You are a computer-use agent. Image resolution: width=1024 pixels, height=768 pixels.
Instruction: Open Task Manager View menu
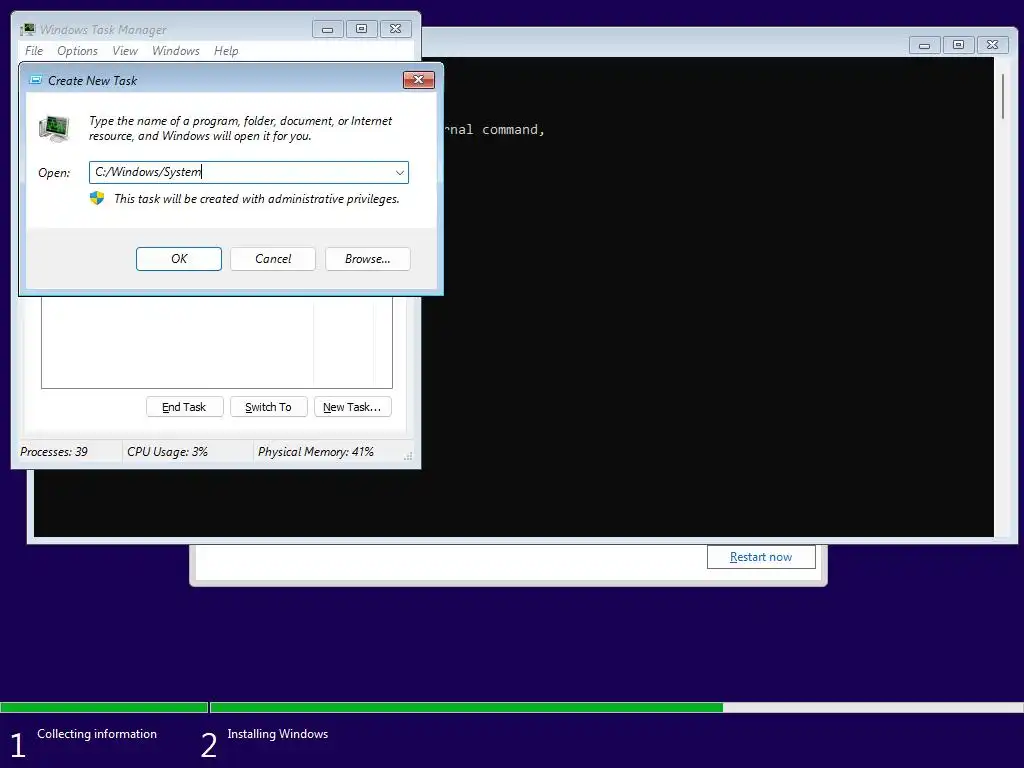(x=125, y=51)
